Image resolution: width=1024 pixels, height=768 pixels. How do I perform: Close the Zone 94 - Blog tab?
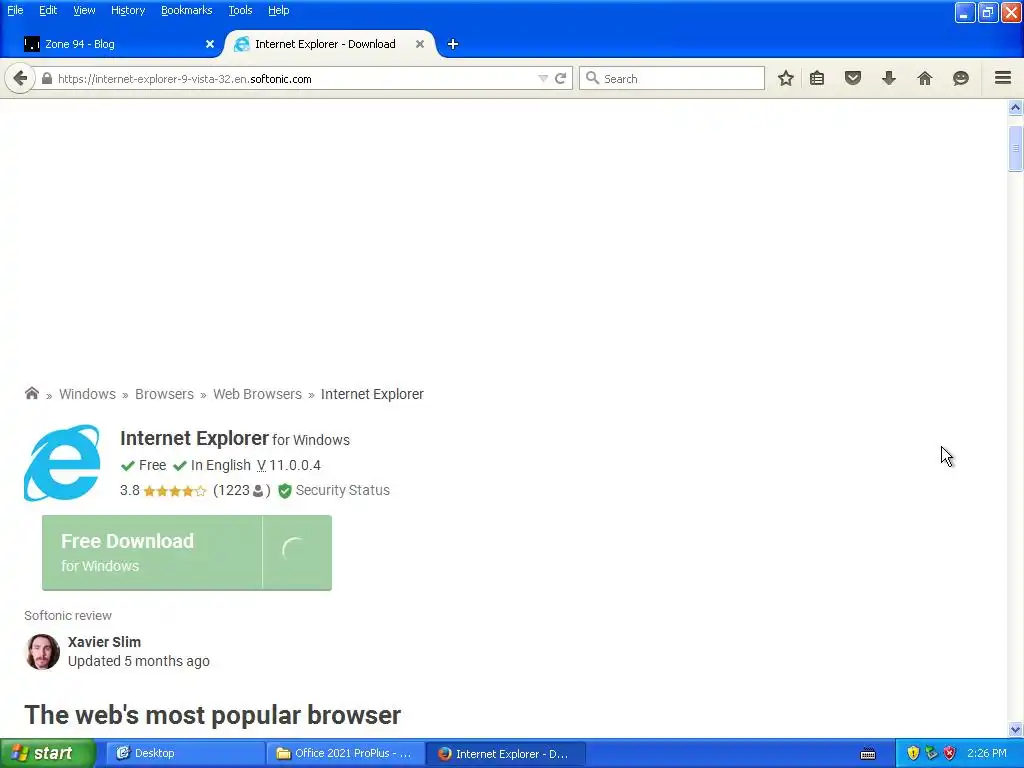tap(210, 44)
